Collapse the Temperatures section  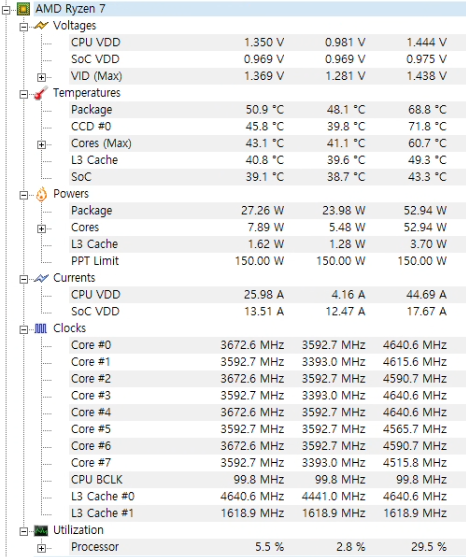[24, 94]
